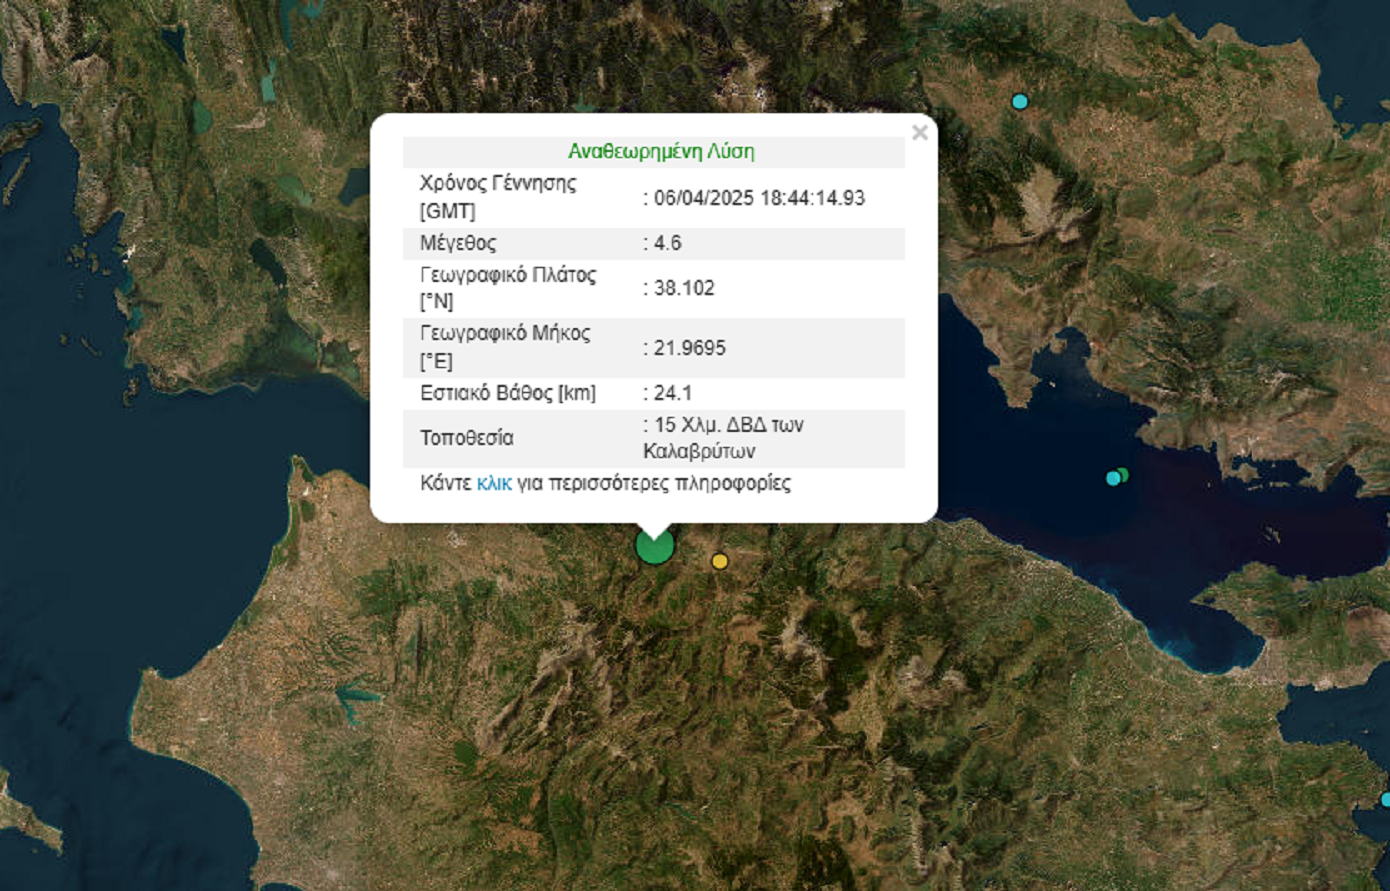Click the small green marker behind the gulf cyan marker

pyautogui.click(x=1124, y=474)
